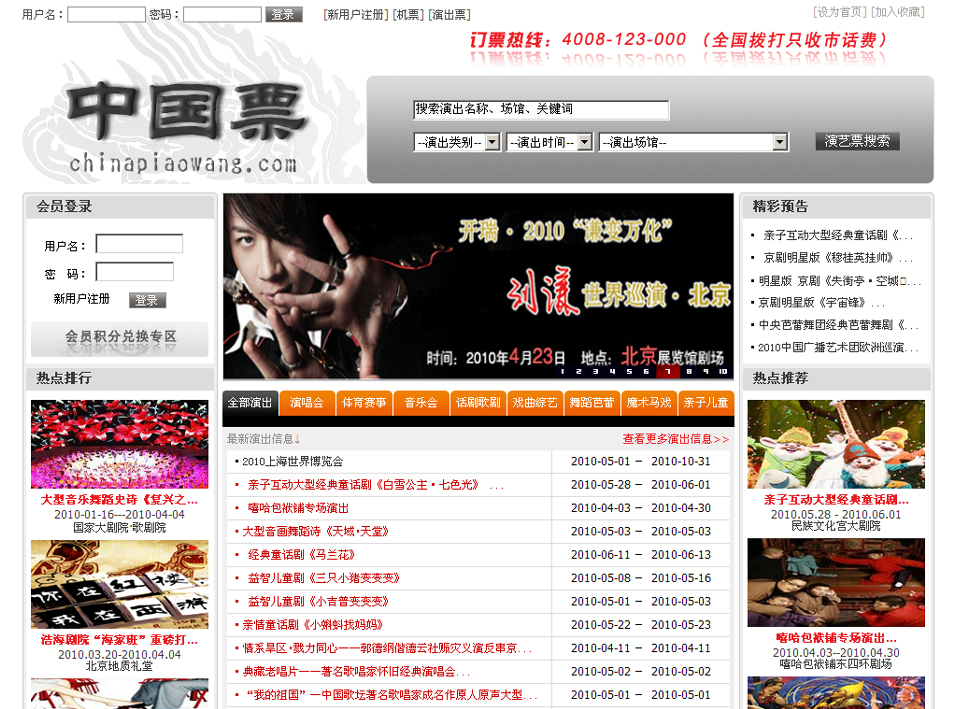Open the 会员积分兑换专区 banner
Screen dimensions: 956x709
(120, 339)
